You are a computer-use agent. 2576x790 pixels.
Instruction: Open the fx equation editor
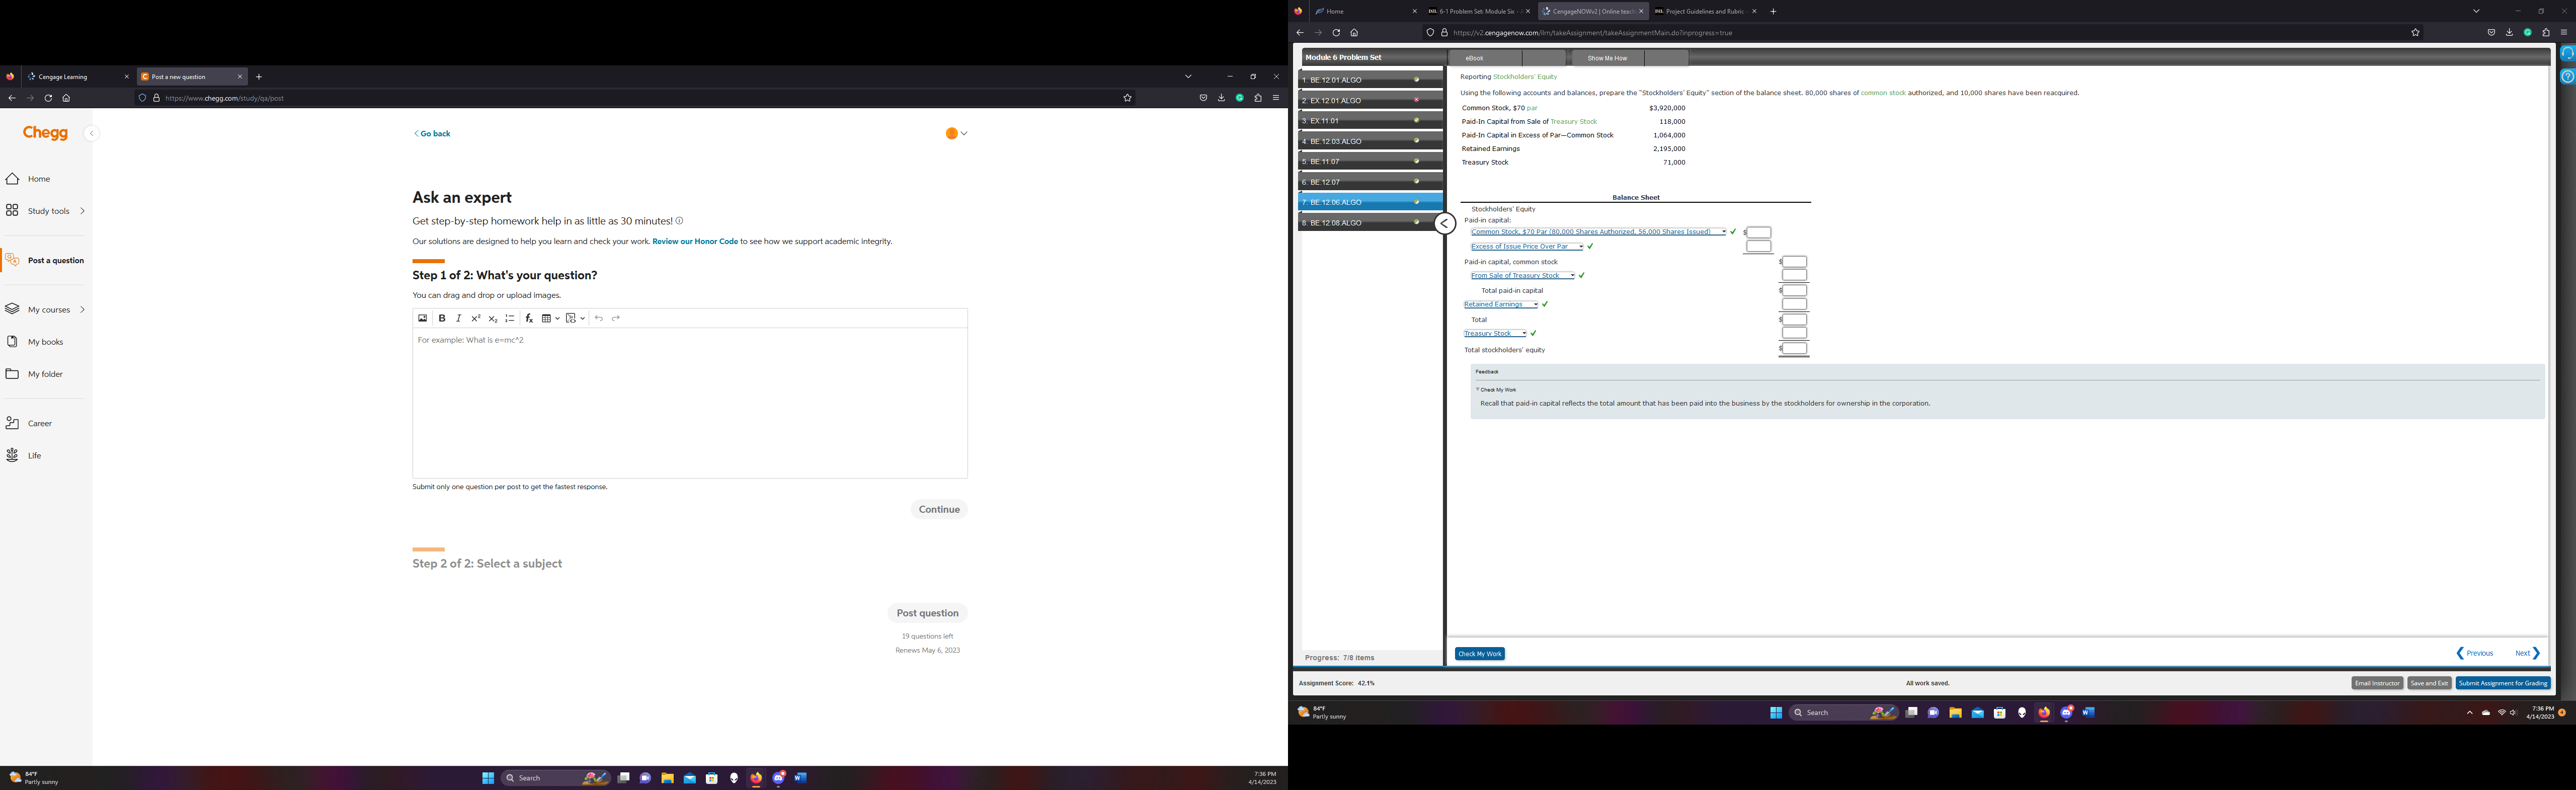click(529, 318)
